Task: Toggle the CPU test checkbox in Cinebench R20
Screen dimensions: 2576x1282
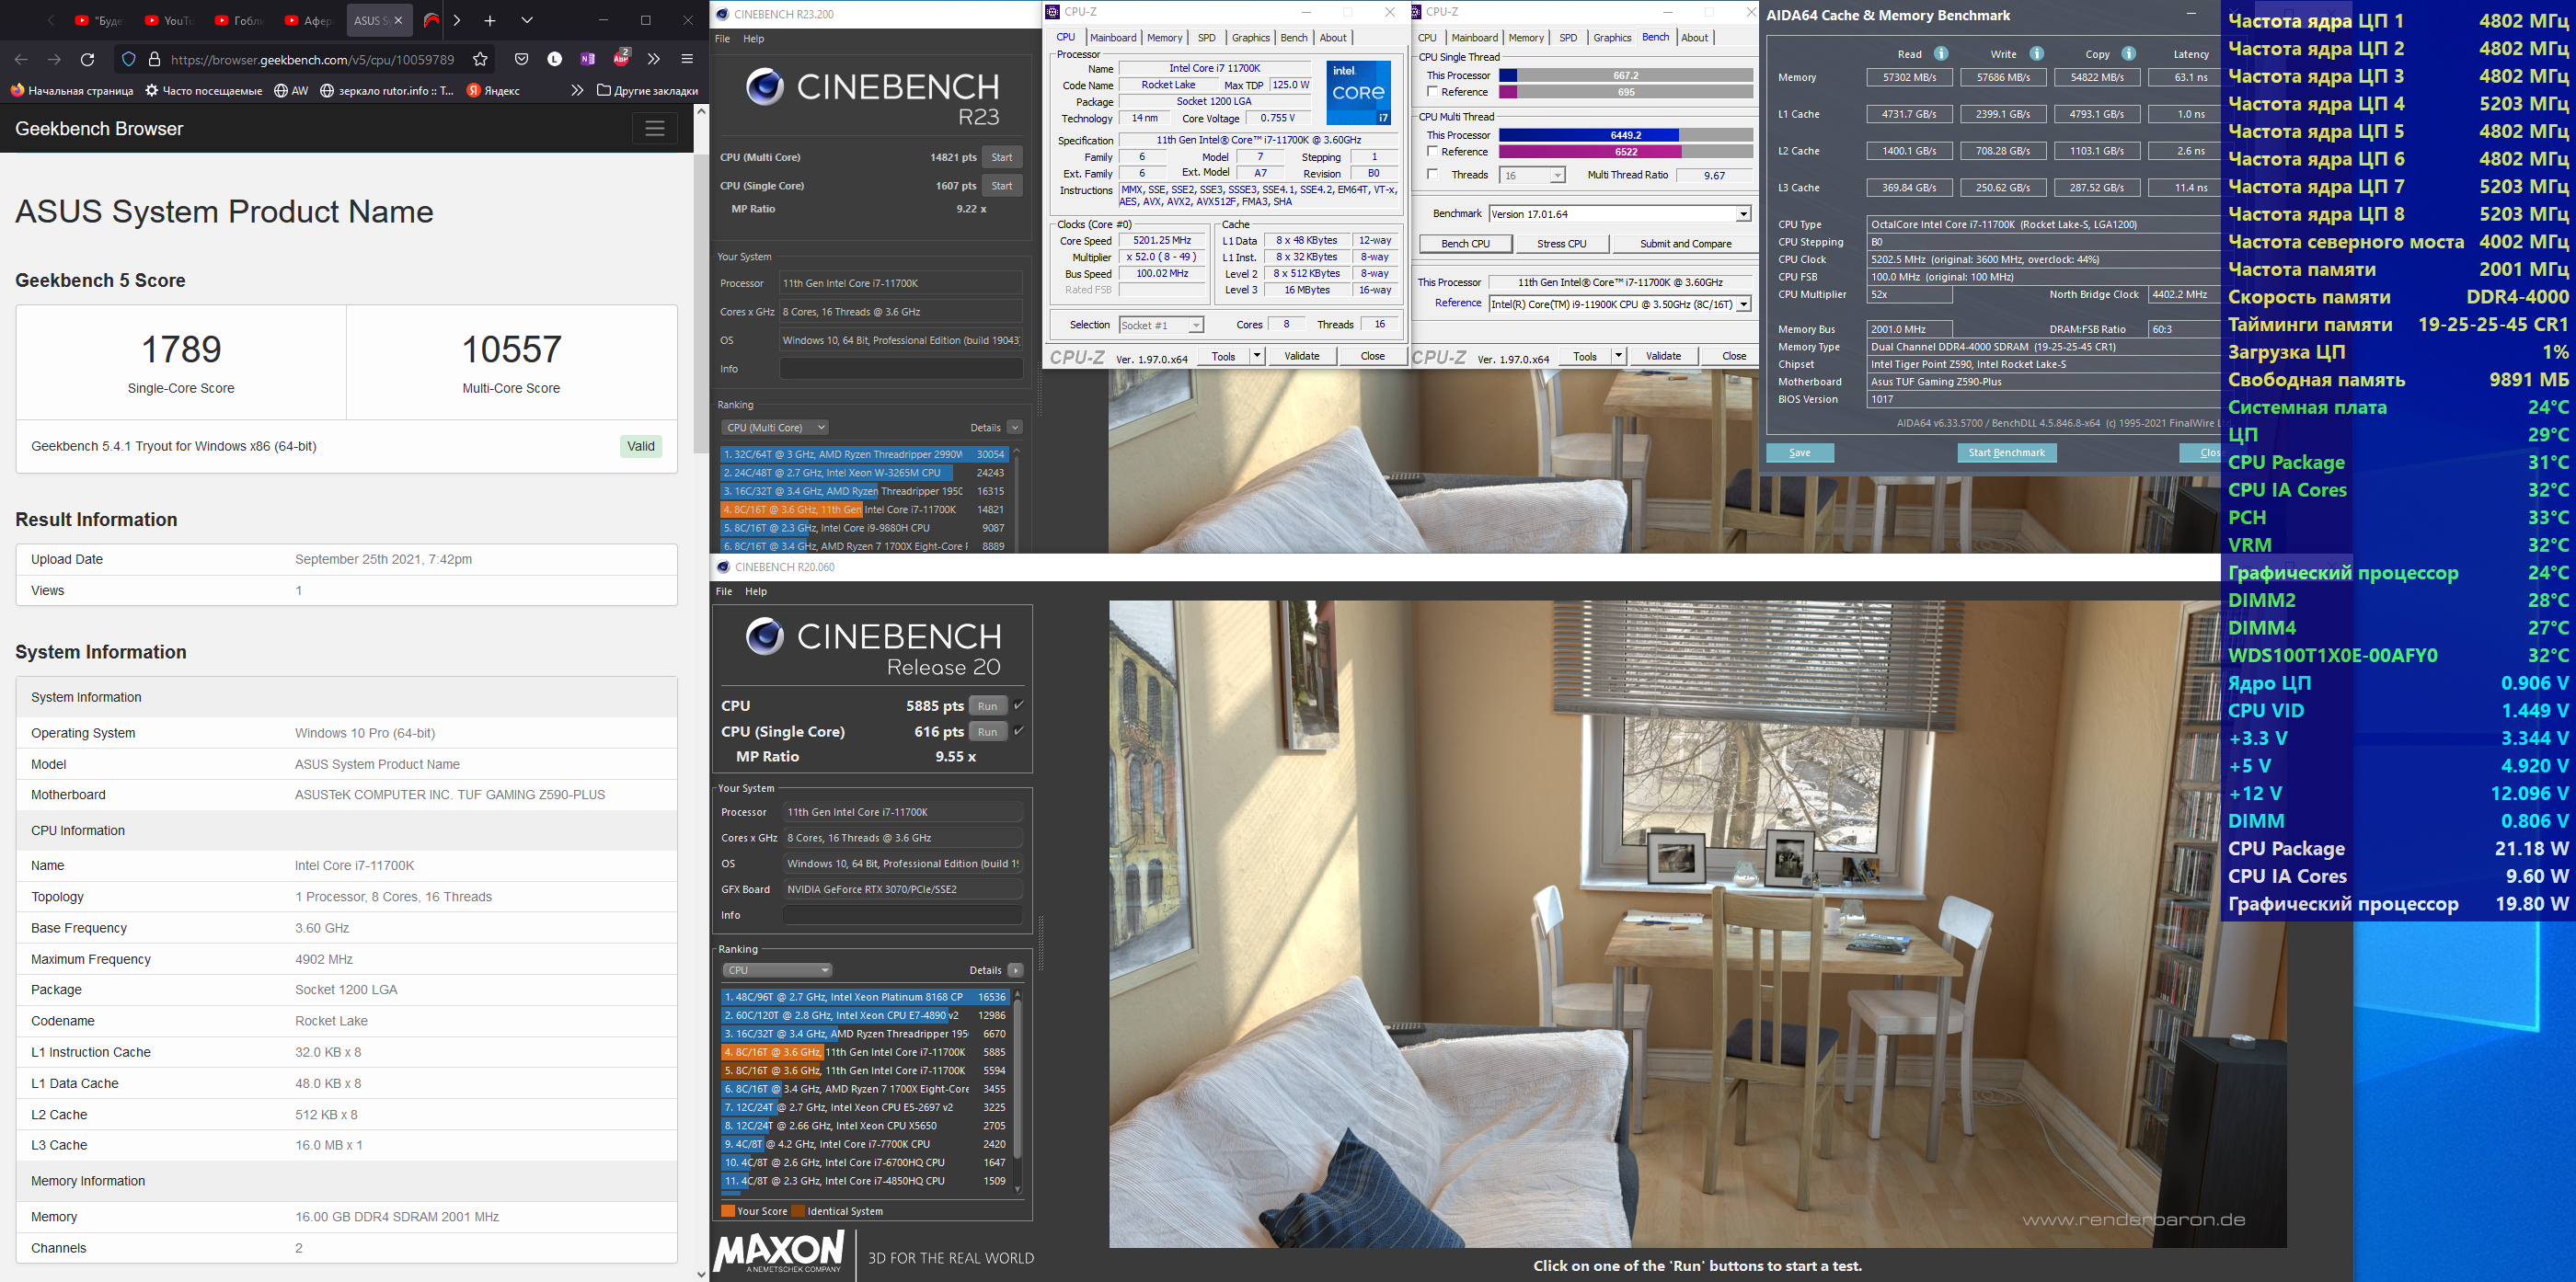Action: coord(1019,705)
